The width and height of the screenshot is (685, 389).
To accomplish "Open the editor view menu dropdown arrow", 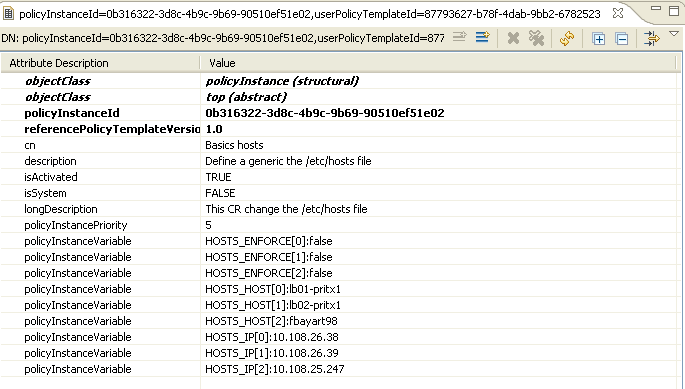I will click(x=674, y=33).
